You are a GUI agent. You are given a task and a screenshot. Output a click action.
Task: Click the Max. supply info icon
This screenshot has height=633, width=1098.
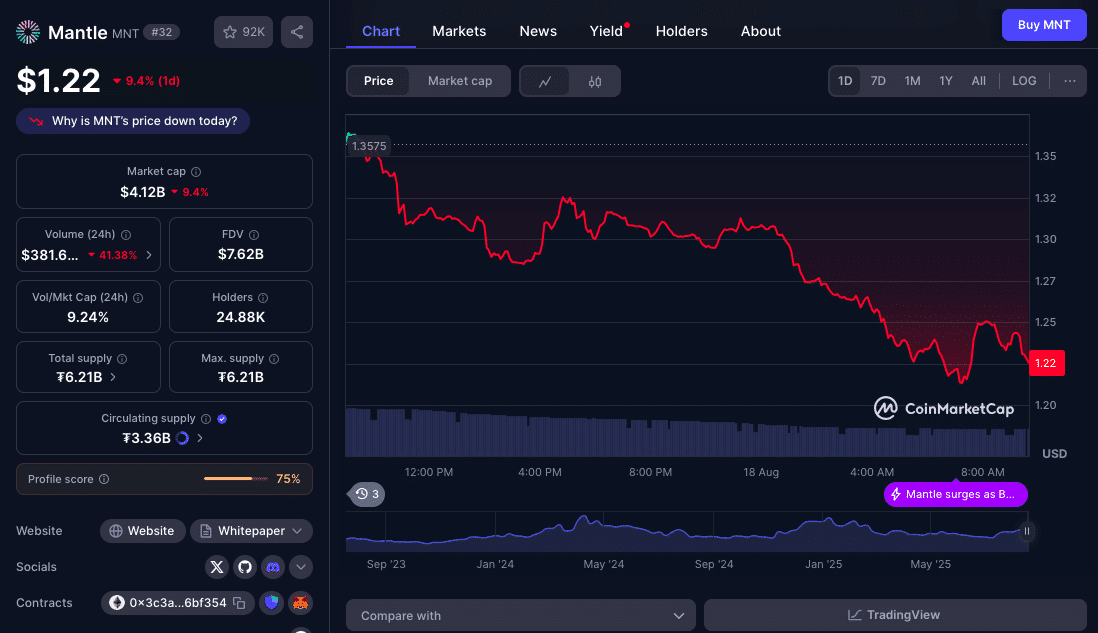pos(274,359)
